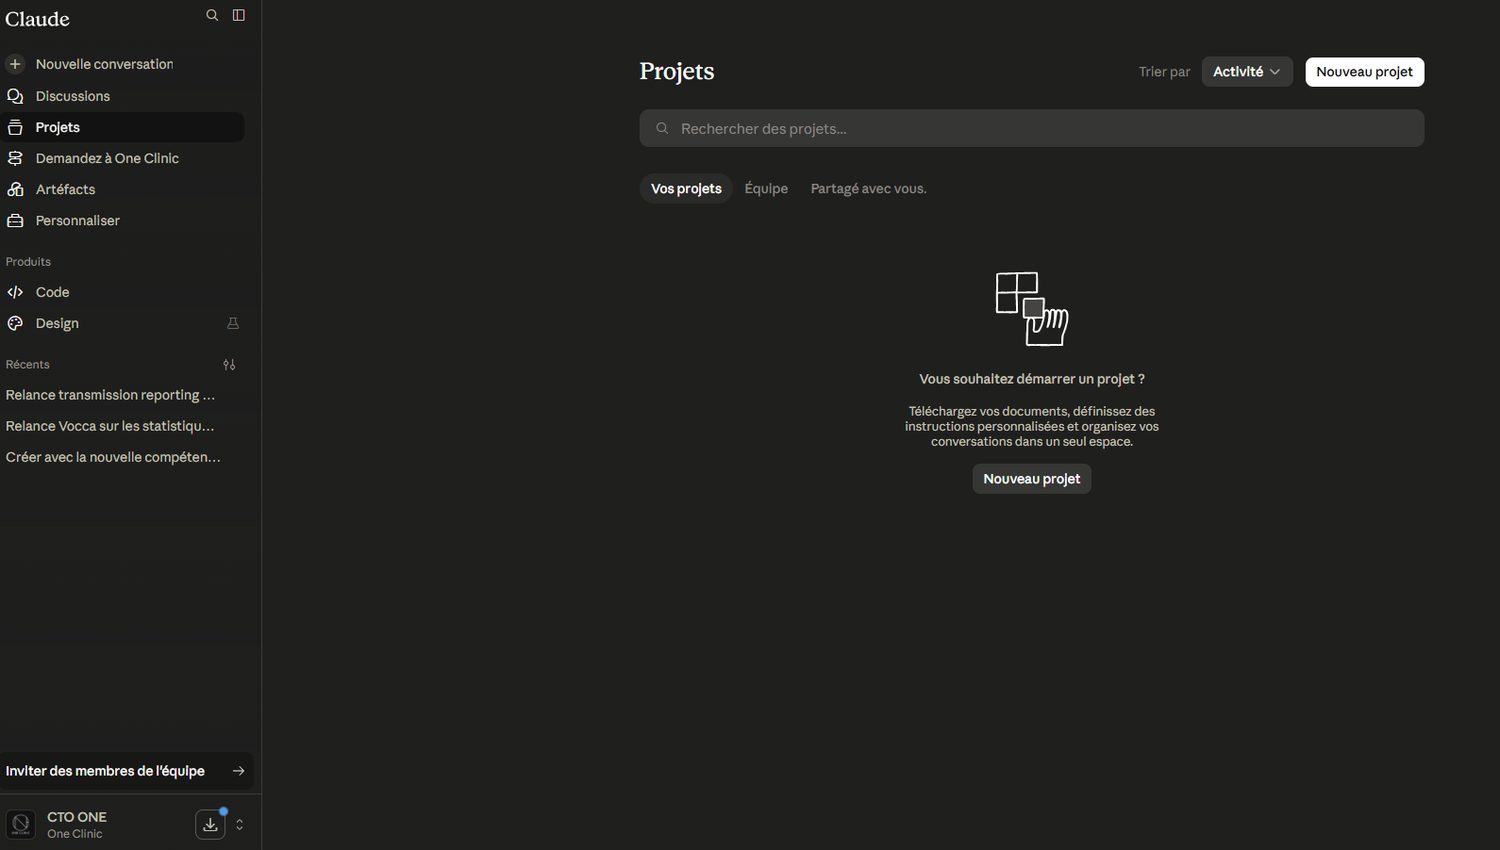Click the Projets stack icon in sidebar
This screenshot has height=850, width=1500.
tap(15, 127)
